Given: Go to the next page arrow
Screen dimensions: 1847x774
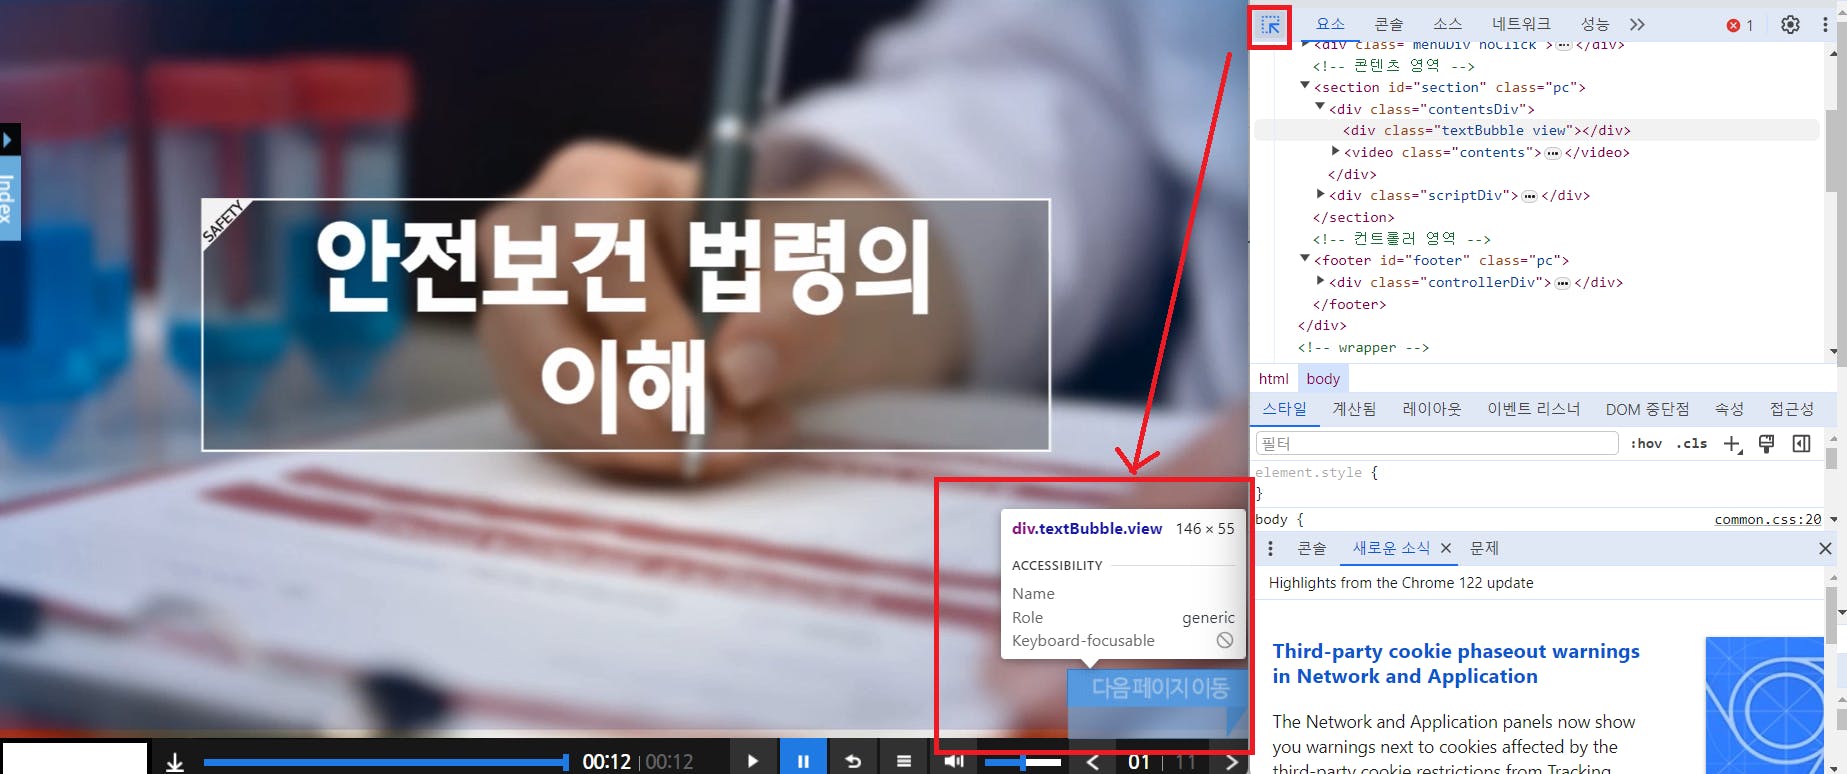Looking at the screenshot, I should pyautogui.click(x=1231, y=762).
